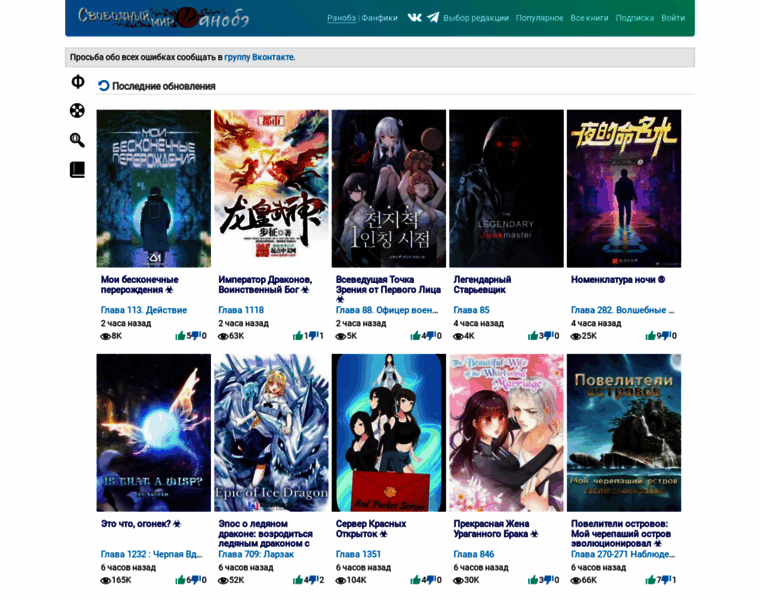Open the VK social icon in header

click(414, 18)
